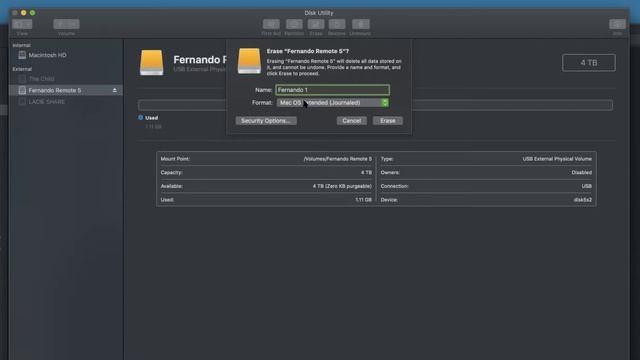Zoom window with green button
The image size is (640, 360).
(32, 13)
